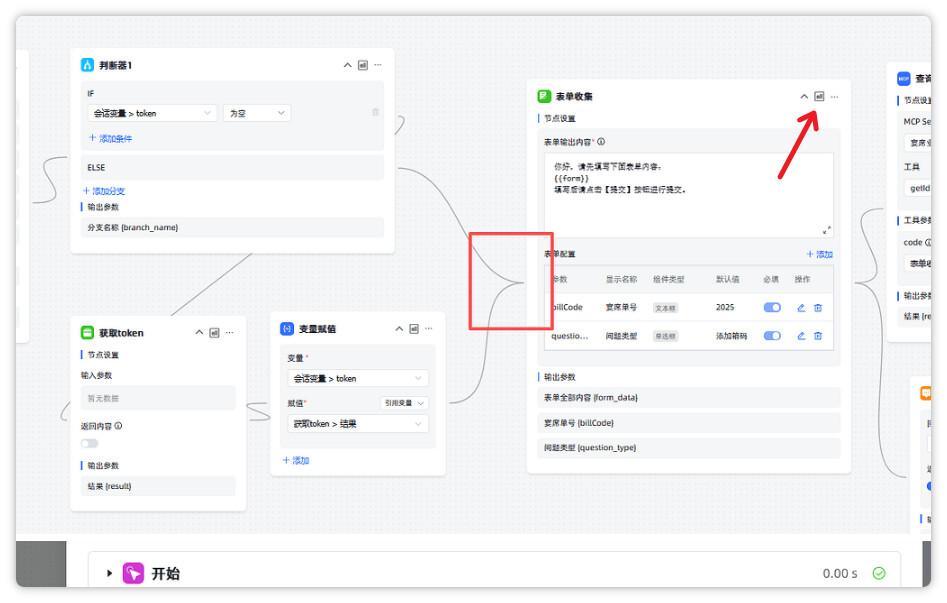
Task: Open the more options menu of 表单收集
Action: point(834,96)
